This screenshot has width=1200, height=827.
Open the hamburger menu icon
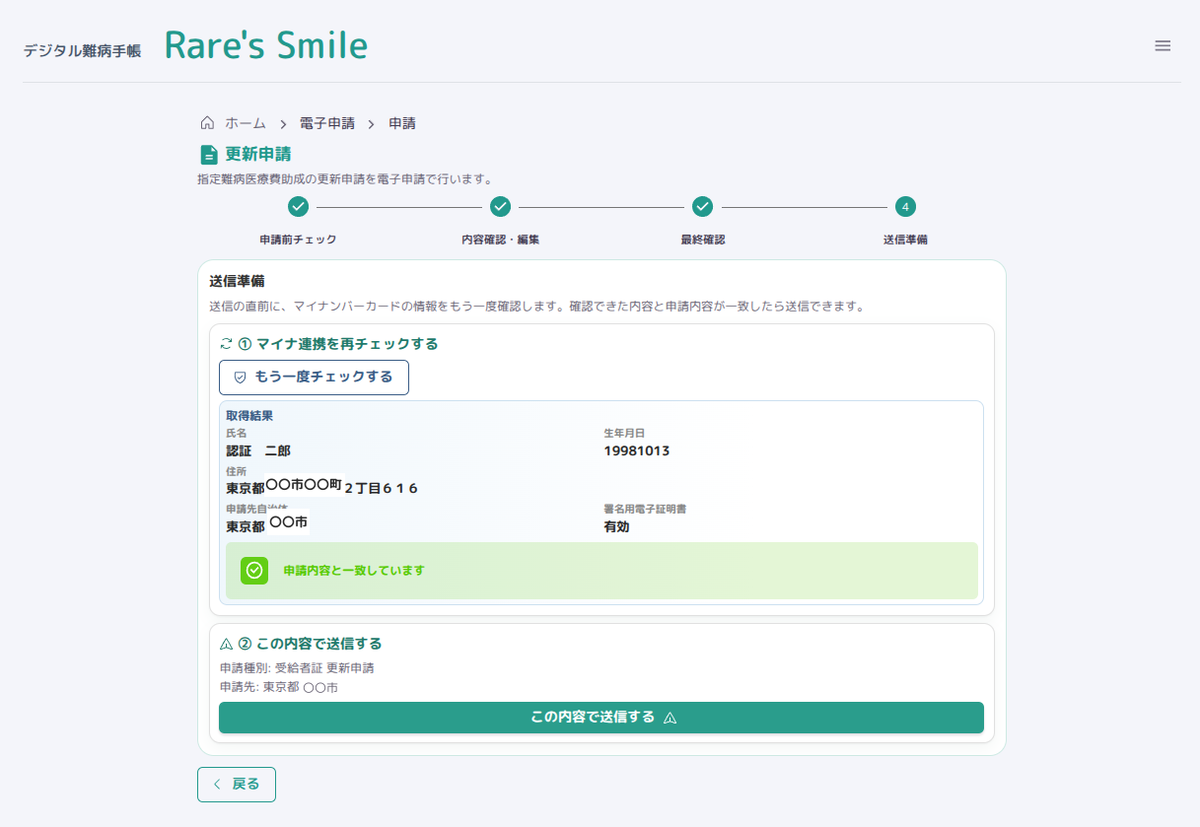coord(1162,45)
